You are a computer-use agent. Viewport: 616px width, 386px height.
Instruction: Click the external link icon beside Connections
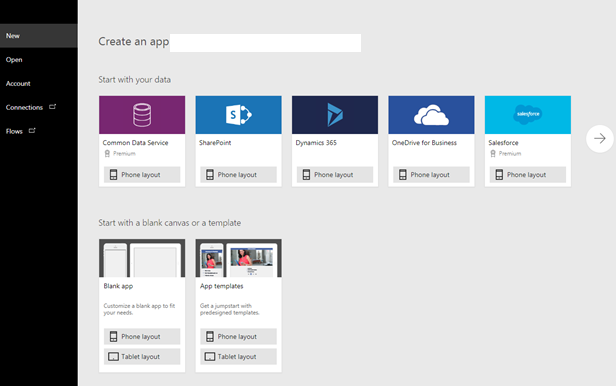[53, 106]
